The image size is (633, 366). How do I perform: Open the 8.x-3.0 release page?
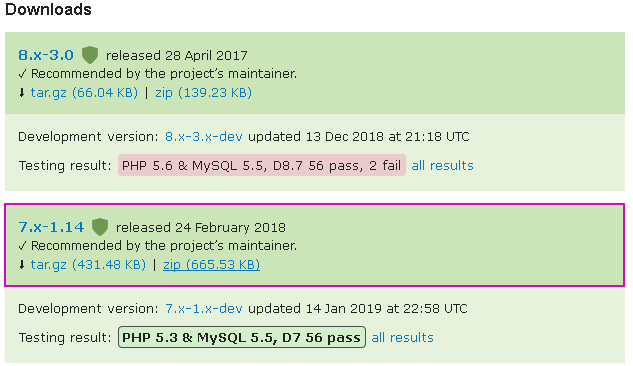point(46,55)
